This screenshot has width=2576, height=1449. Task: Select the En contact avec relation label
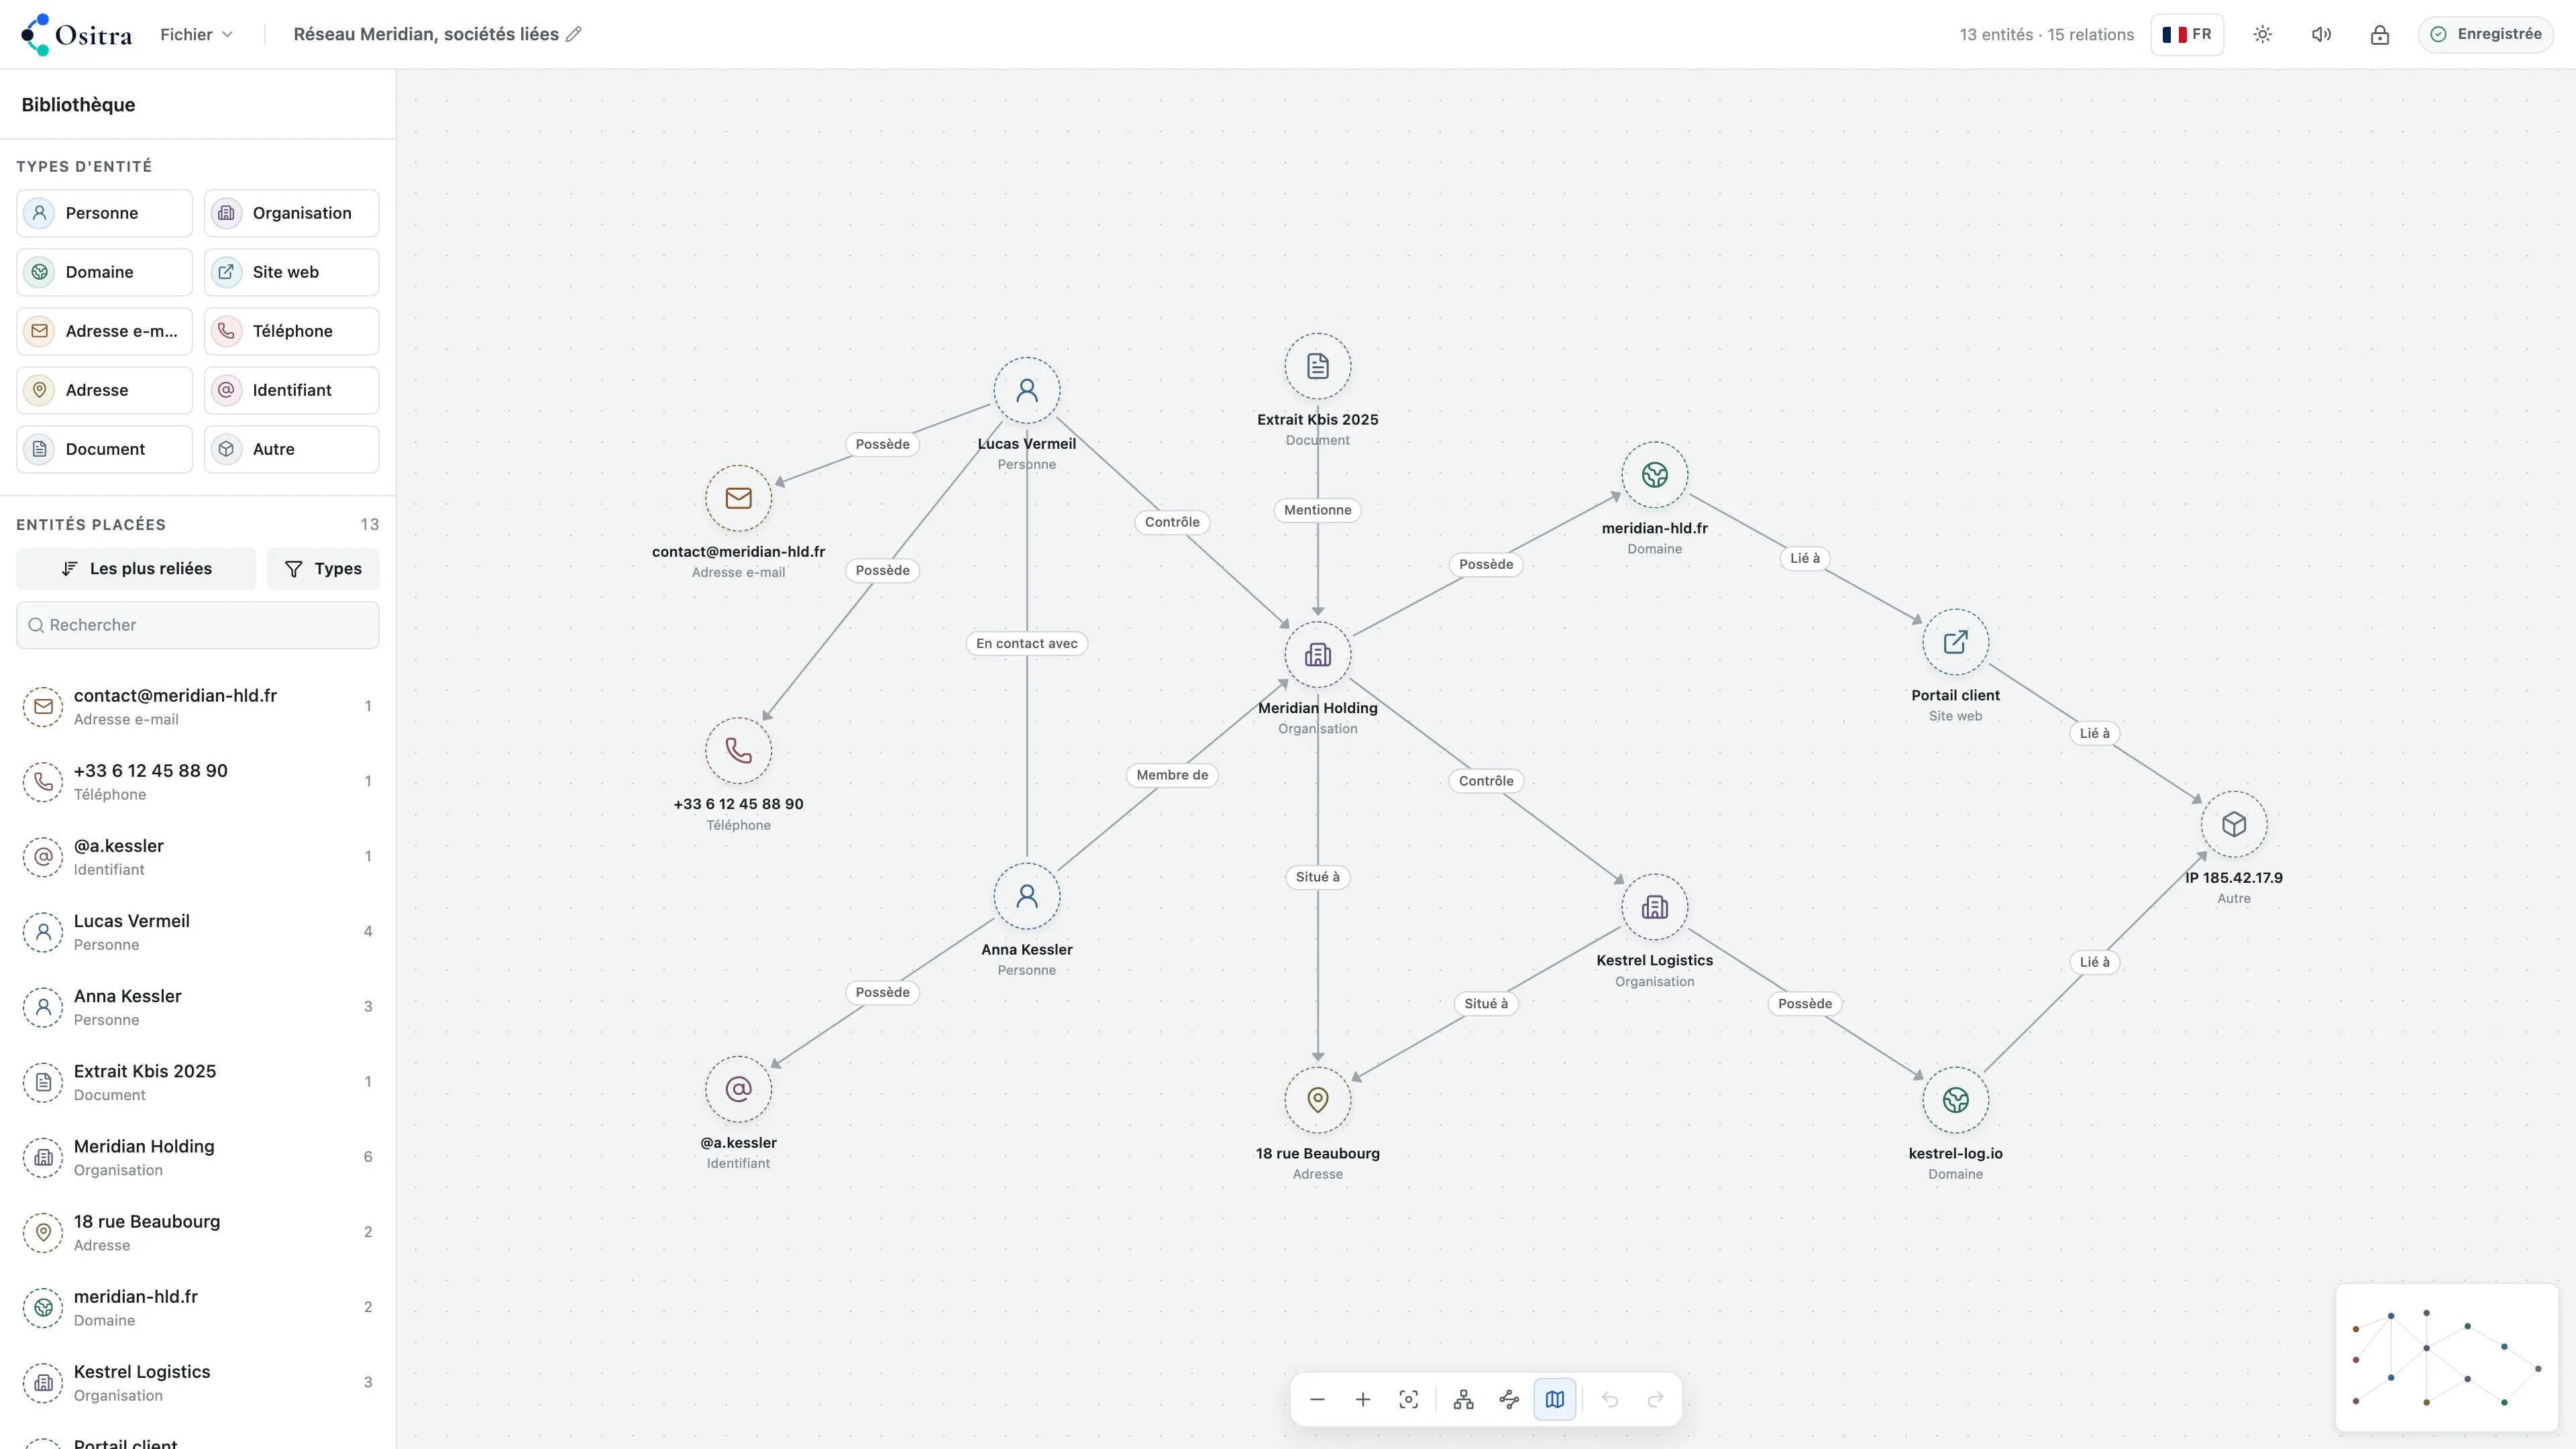[x=1027, y=643]
